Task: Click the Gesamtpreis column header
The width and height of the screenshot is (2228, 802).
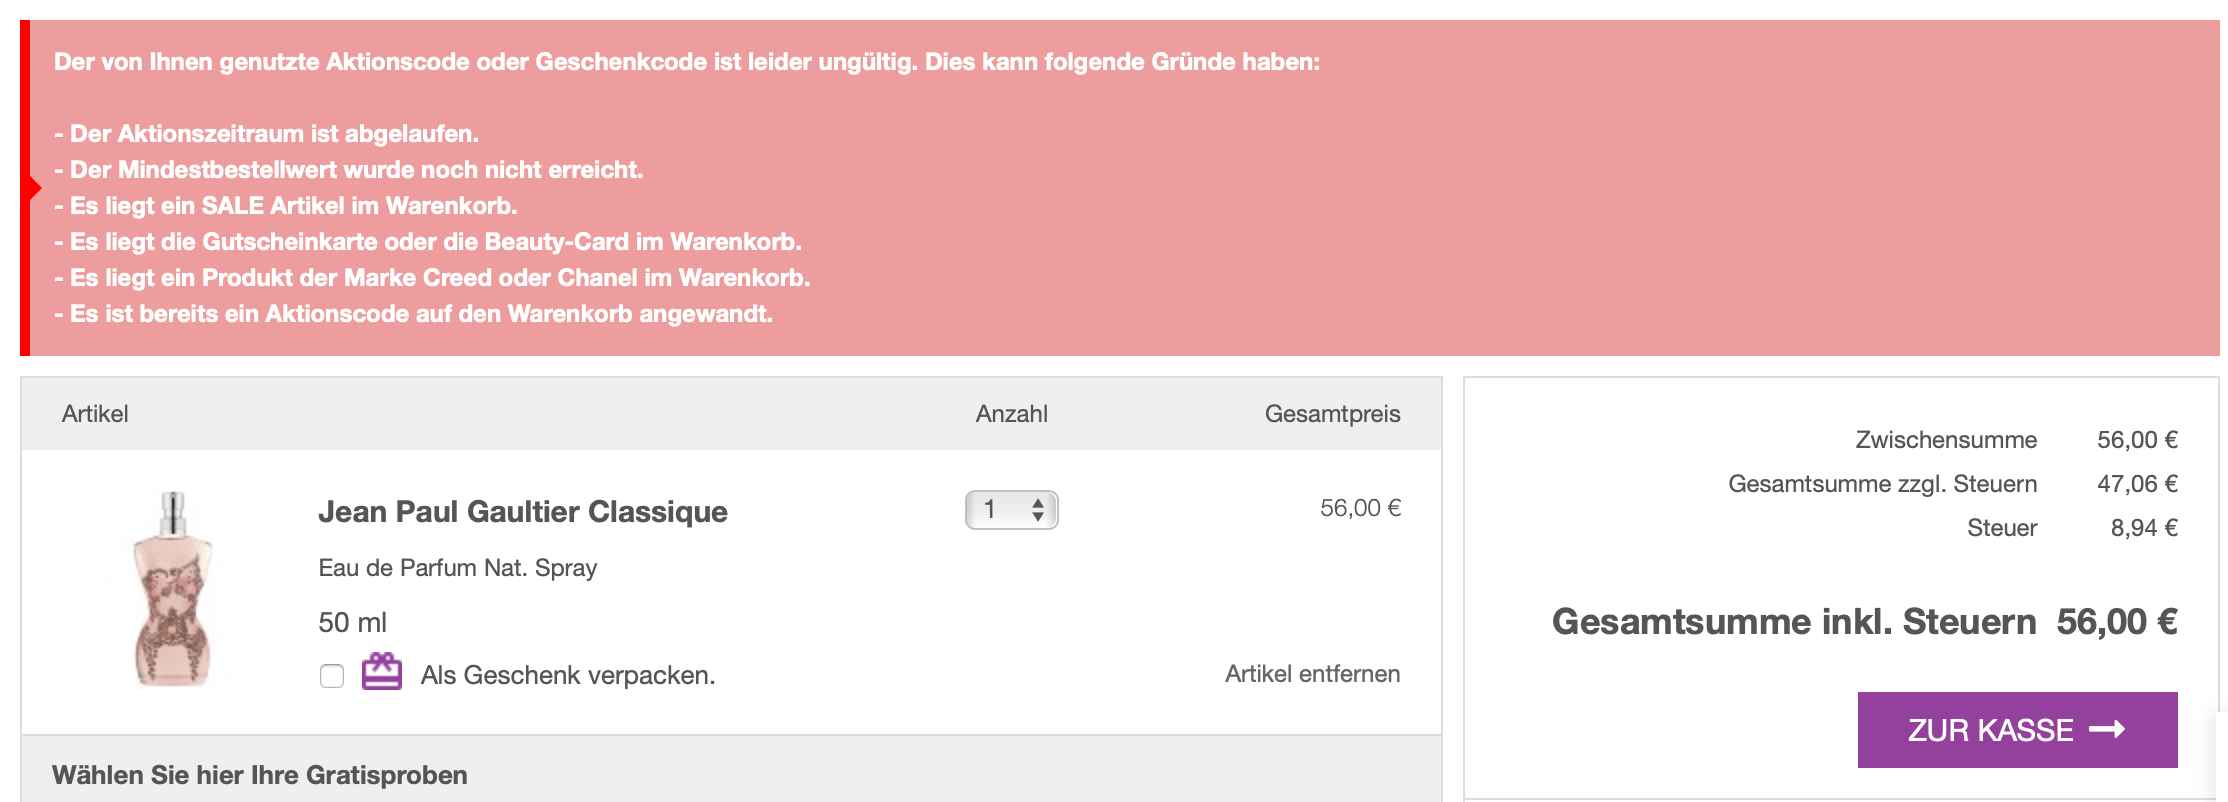Action: pyautogui.click(x=1331, y=414)
